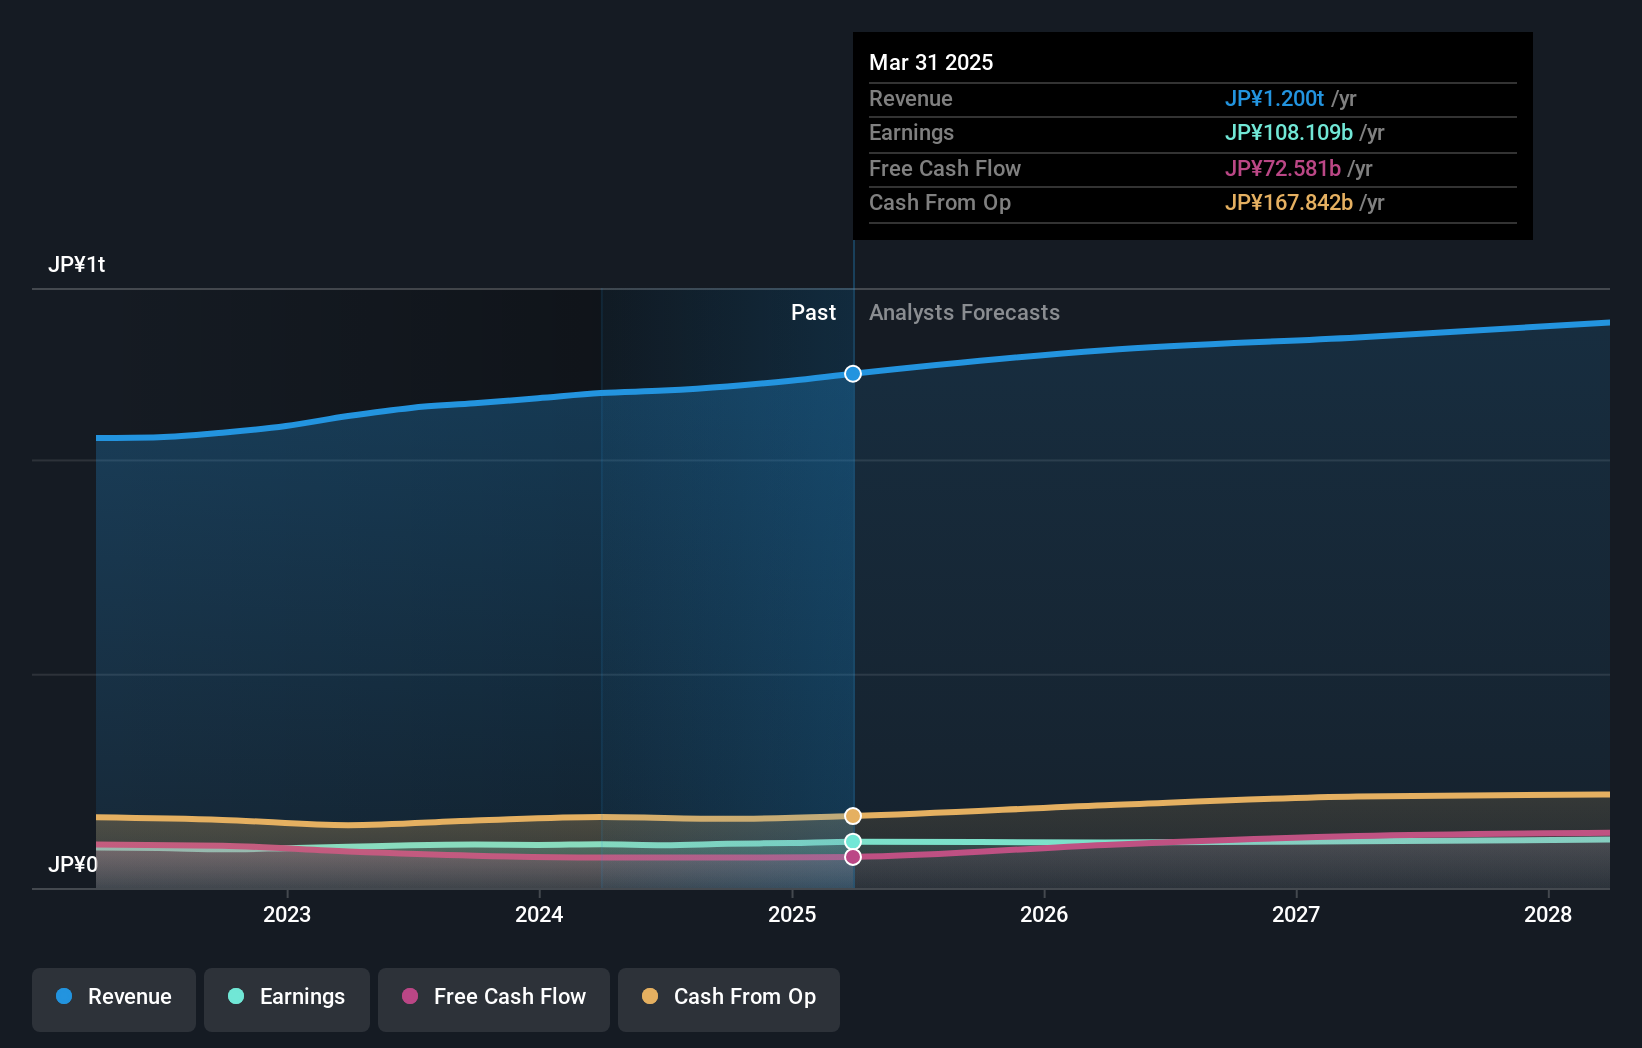Screen dimensions: 1642x1048
Task: Click the Analysts Forecasts label
Action: pos(964,313)
